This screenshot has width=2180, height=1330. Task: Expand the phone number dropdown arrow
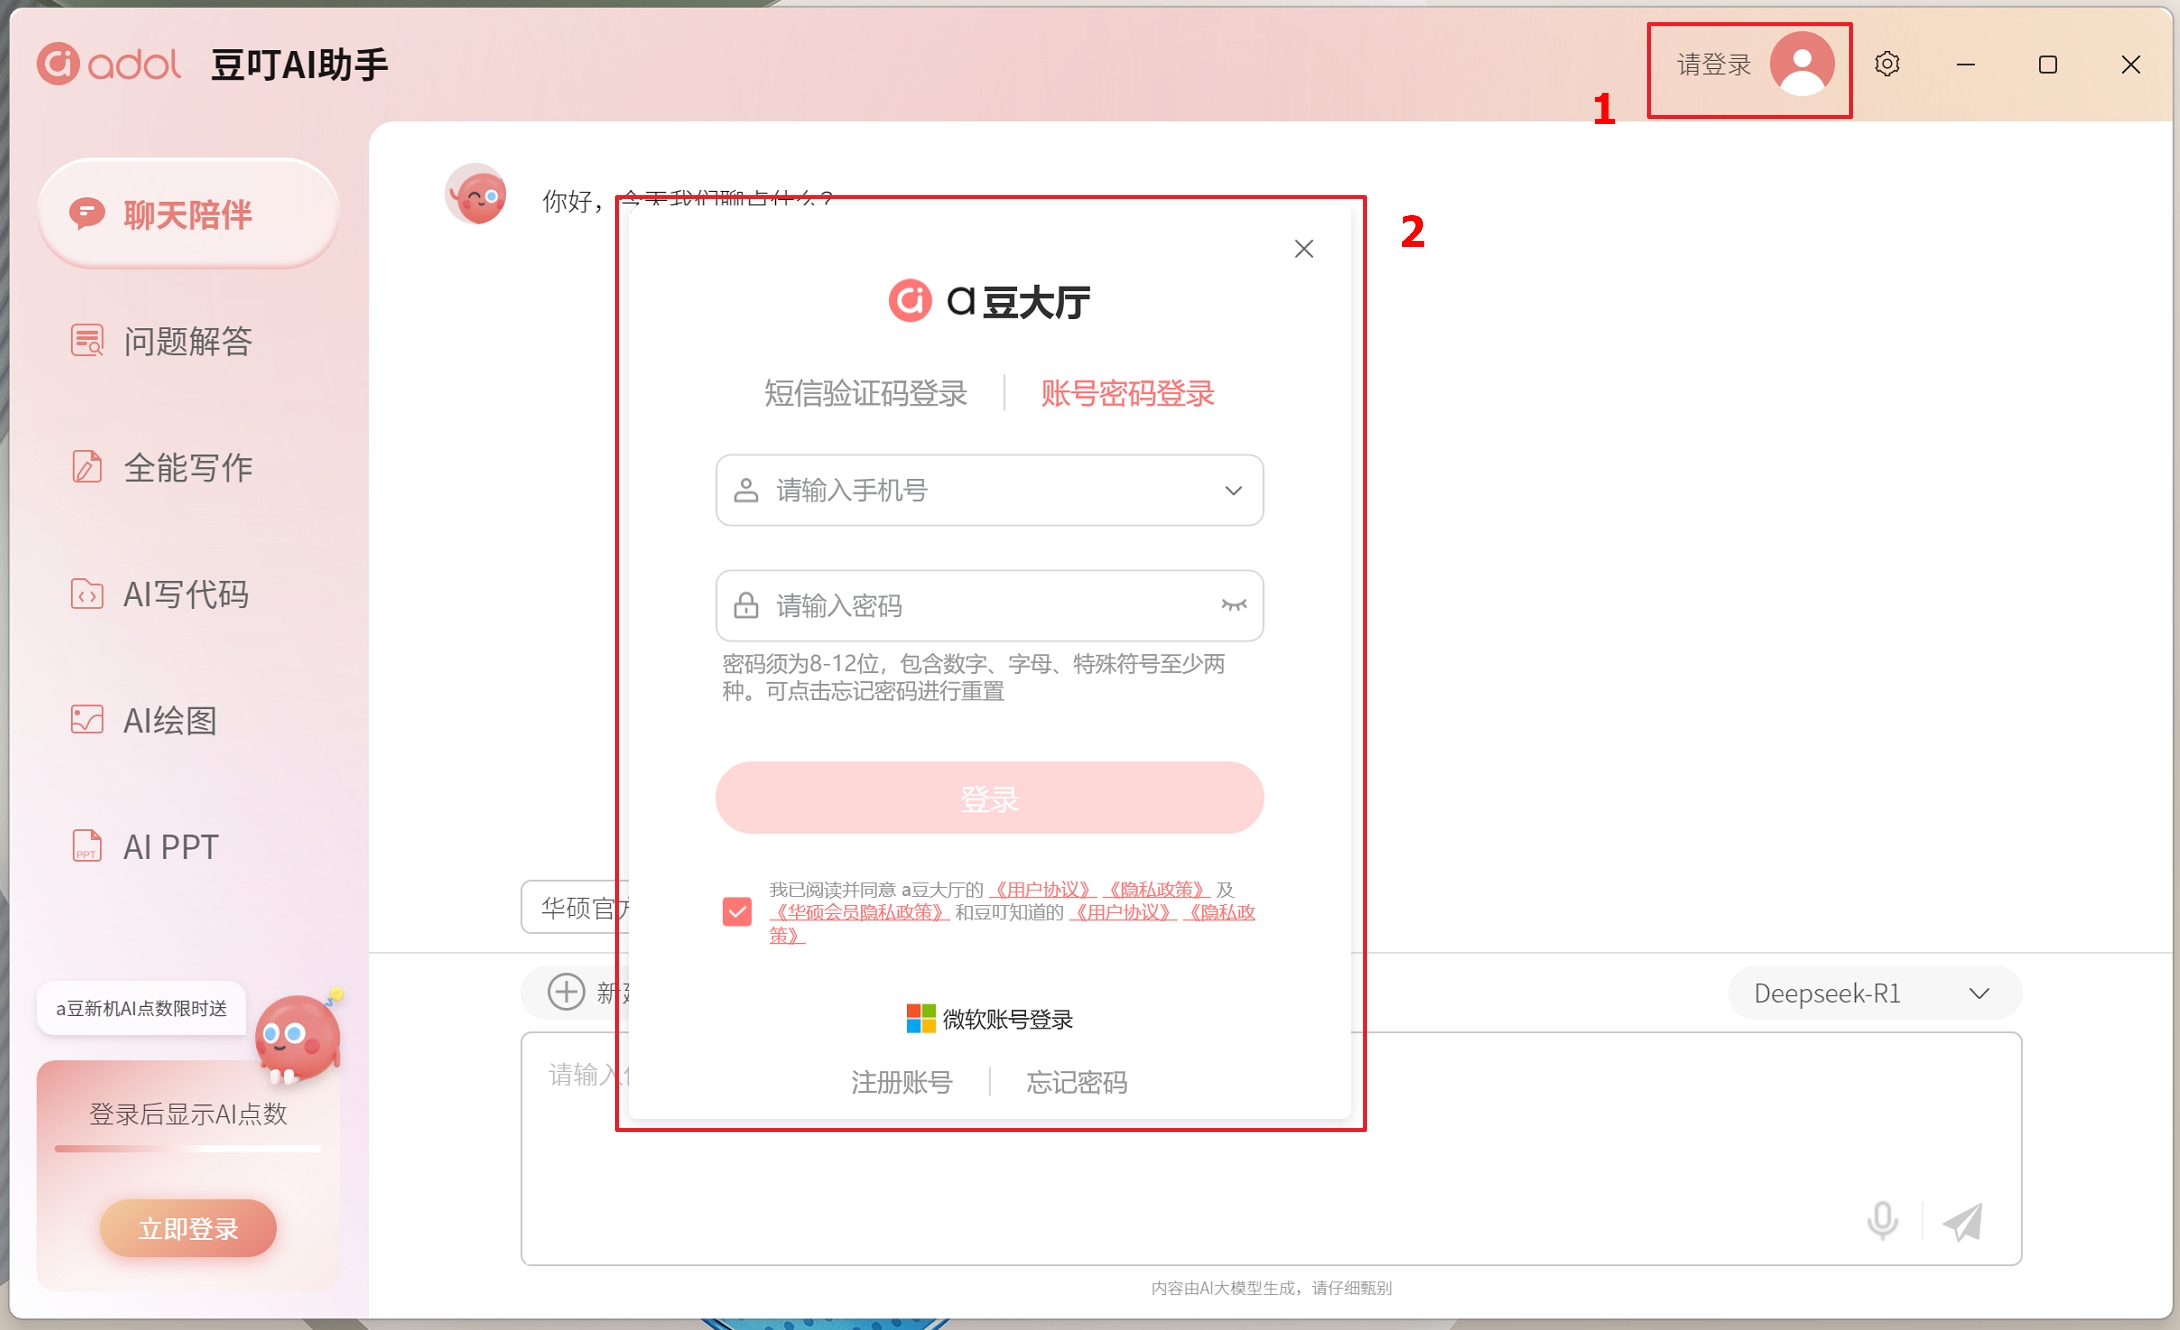[1233, 491]
